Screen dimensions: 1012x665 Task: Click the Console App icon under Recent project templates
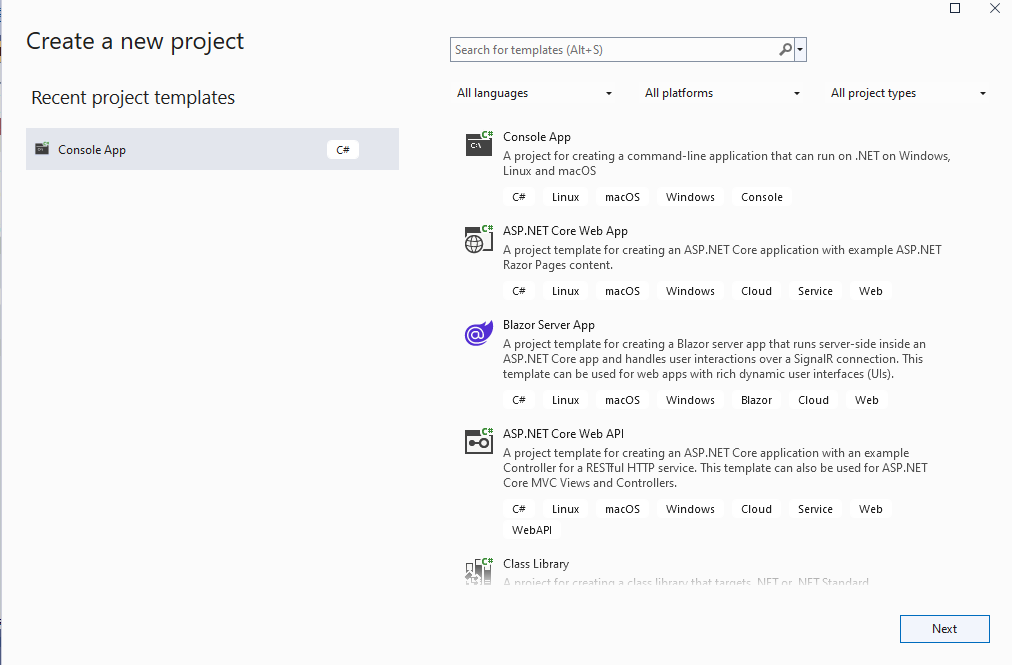pos(42,148)
